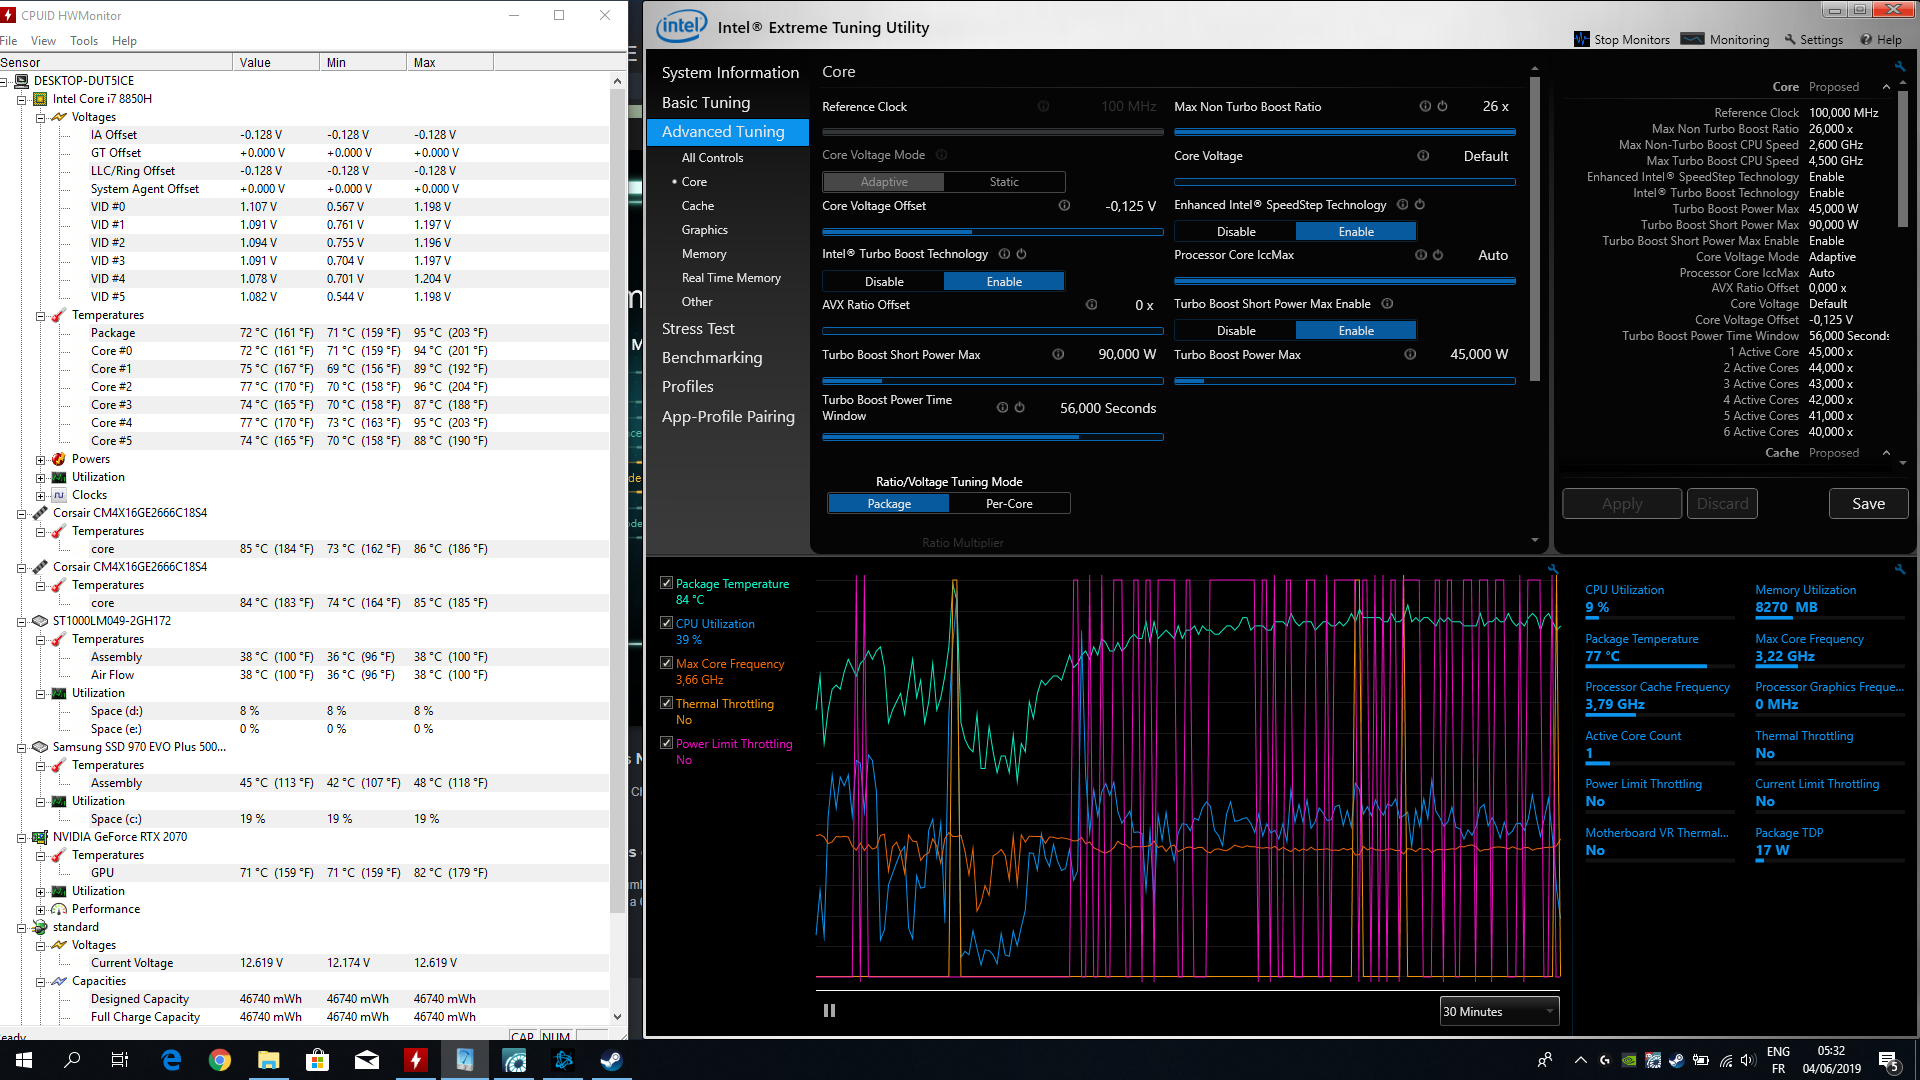This screenshot has height=1080, width=1920.
Task: Uncheck Thermal Throttling graph checkbox
Action: (666, 703)
